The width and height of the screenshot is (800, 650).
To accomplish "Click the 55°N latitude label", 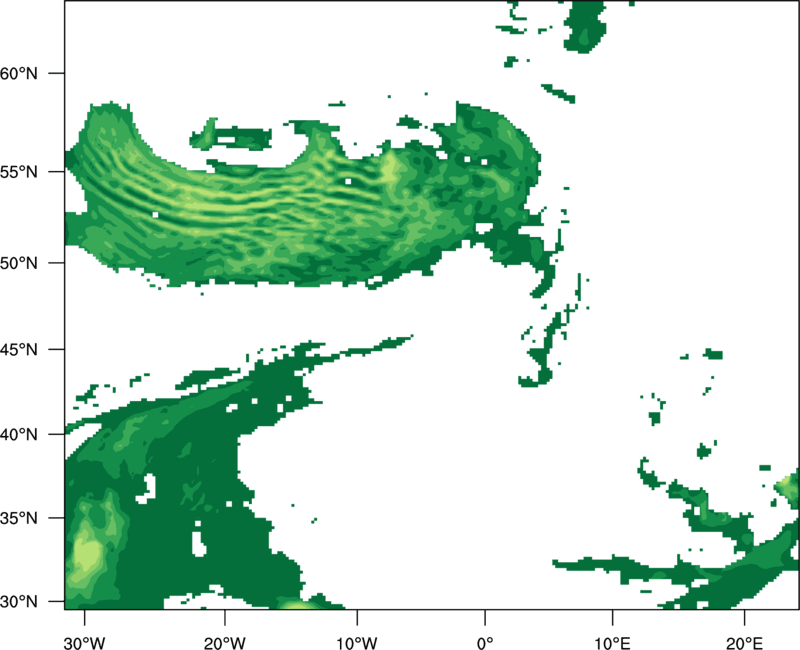I will pos(19,172).
